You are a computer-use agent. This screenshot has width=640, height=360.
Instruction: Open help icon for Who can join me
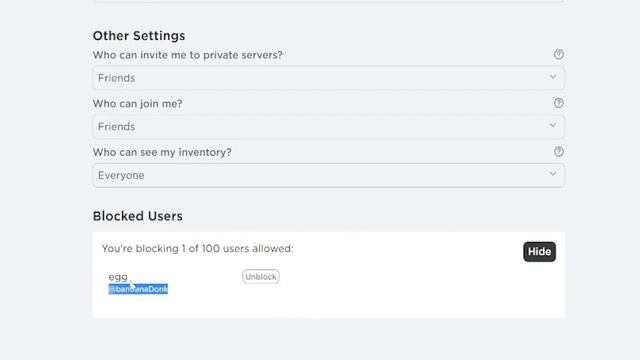pyautogui.click(x=558, y=103)
